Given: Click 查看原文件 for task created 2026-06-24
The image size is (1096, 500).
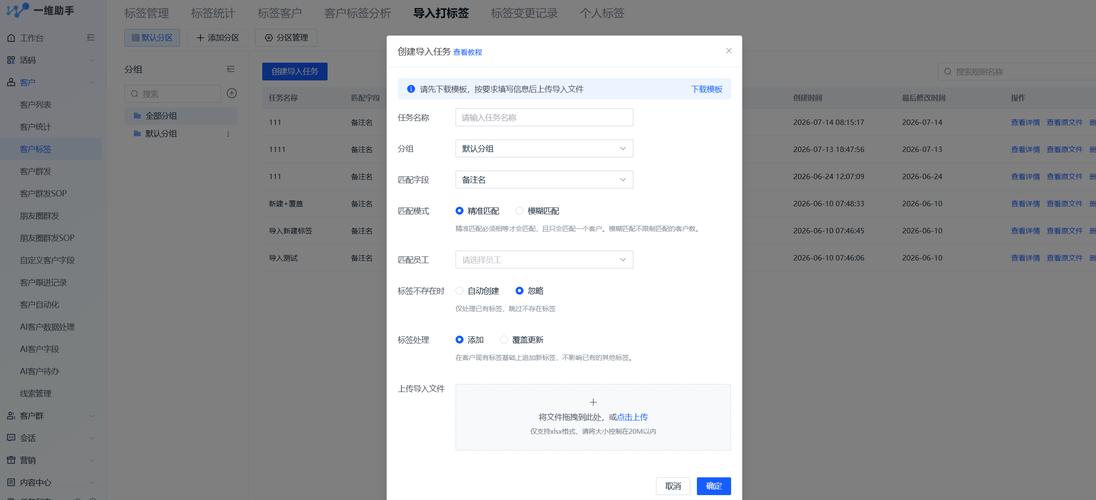Looking at the screenshot, I should [1065, 176].
